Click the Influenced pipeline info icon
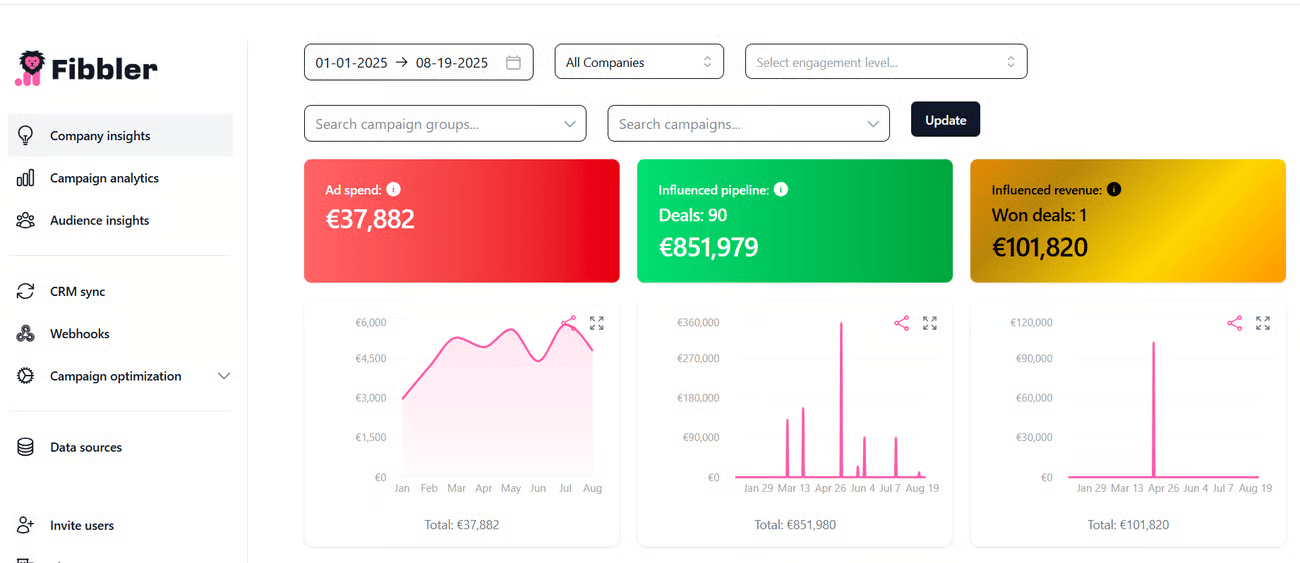 [x=781, y=189]
